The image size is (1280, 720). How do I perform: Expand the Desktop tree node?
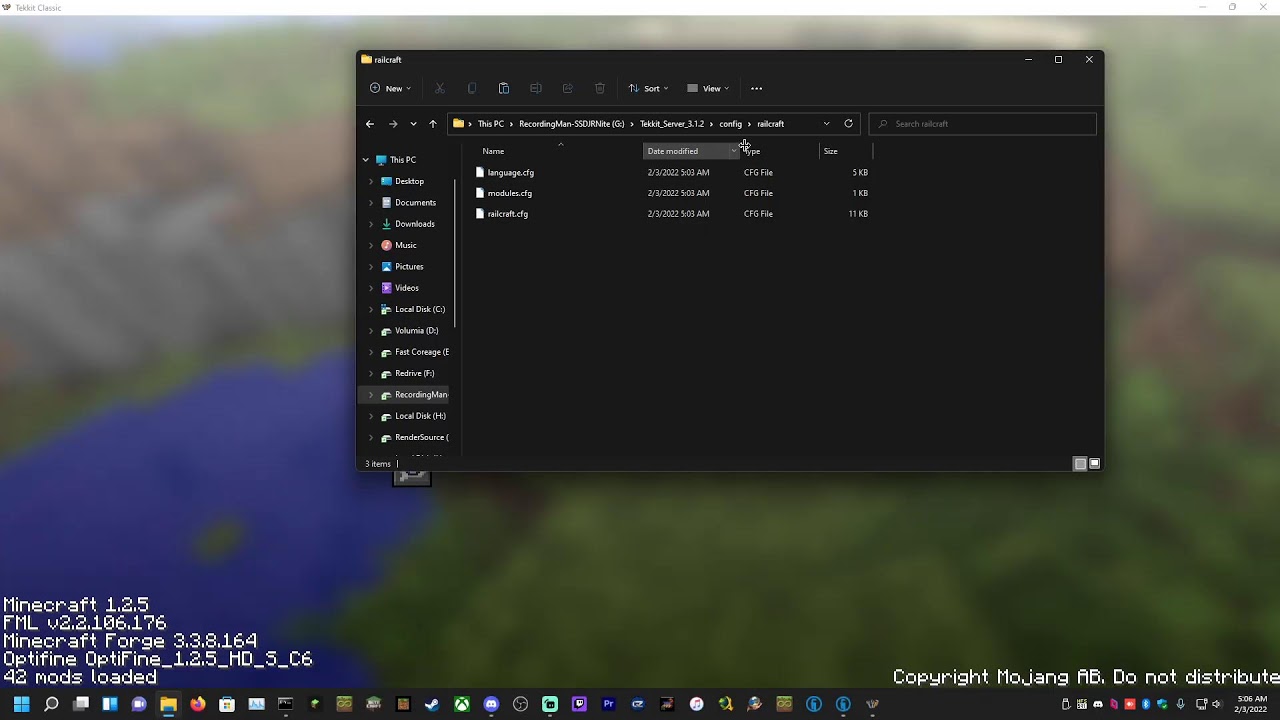(371, 181)
